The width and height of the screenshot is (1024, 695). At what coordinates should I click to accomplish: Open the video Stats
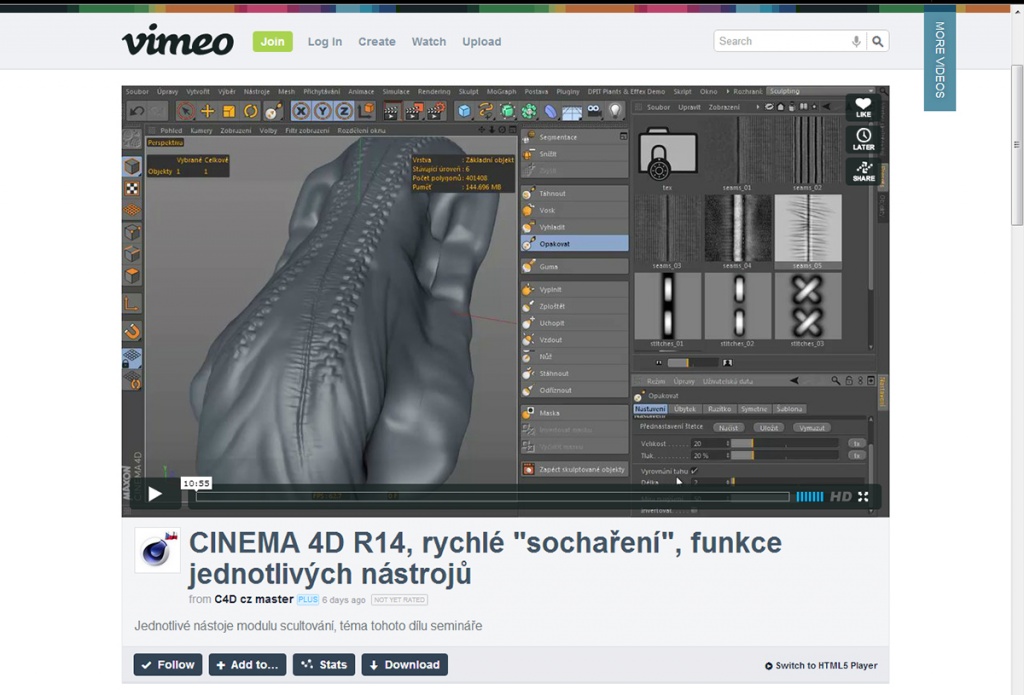point(324,664)
